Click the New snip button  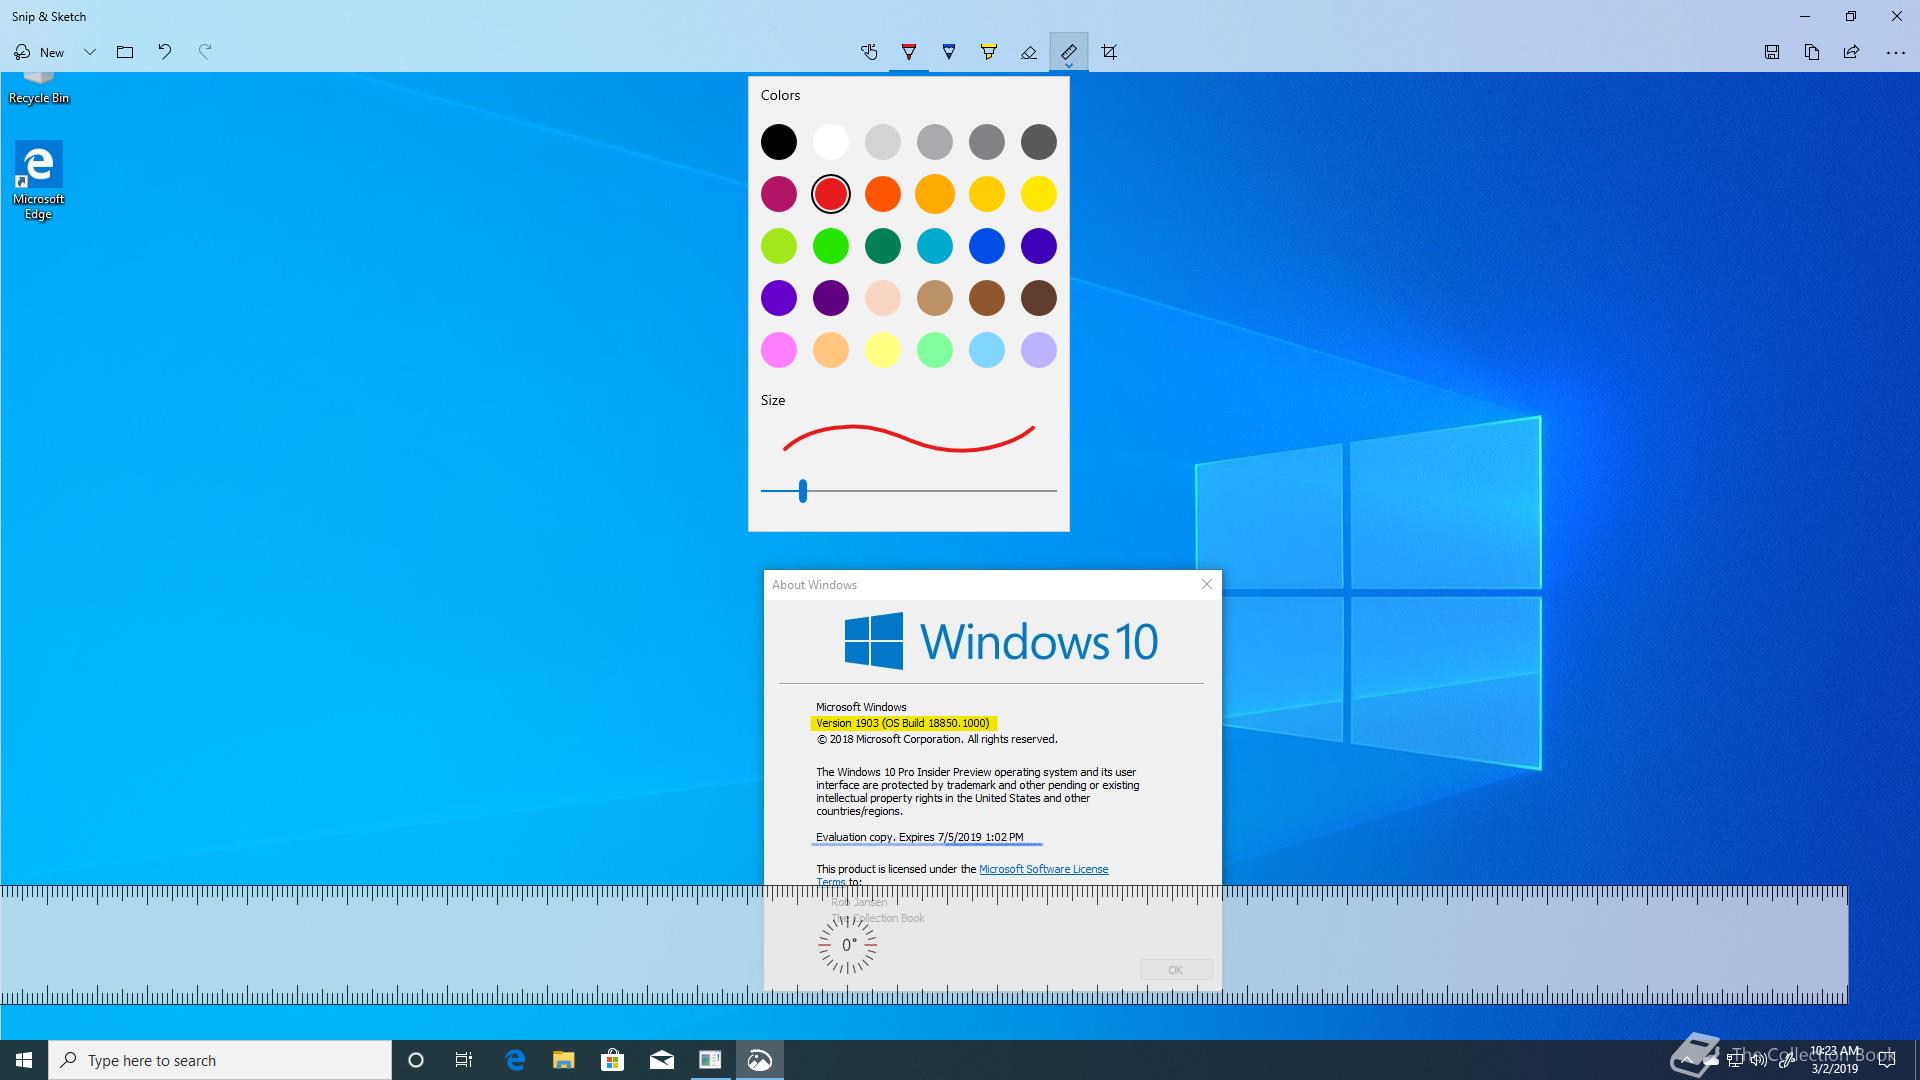[39, 52]
